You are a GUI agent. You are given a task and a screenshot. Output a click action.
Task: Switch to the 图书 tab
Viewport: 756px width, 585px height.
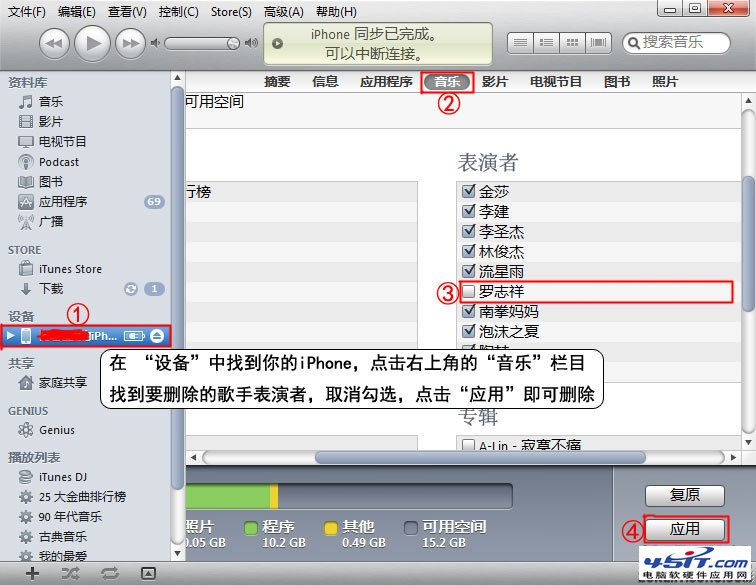click(617, 82)
